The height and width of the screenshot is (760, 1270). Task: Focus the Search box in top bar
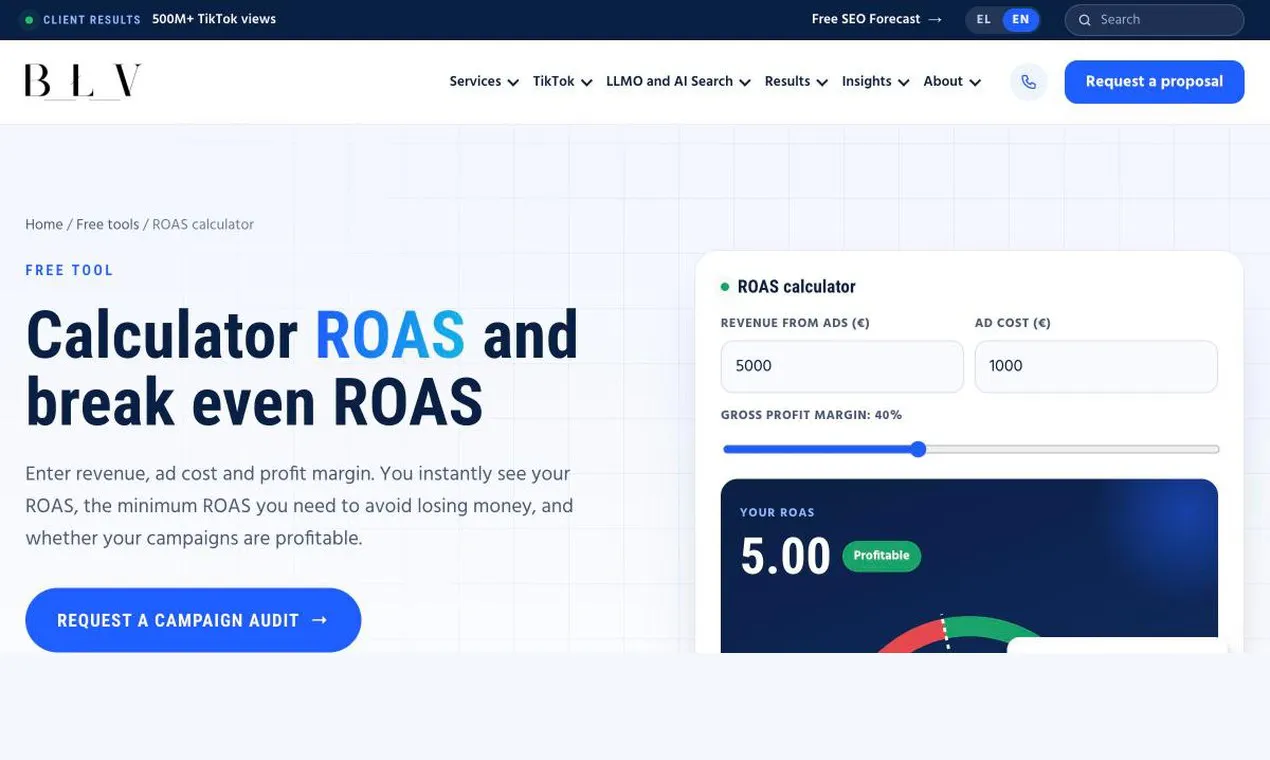click(1154, 20)
